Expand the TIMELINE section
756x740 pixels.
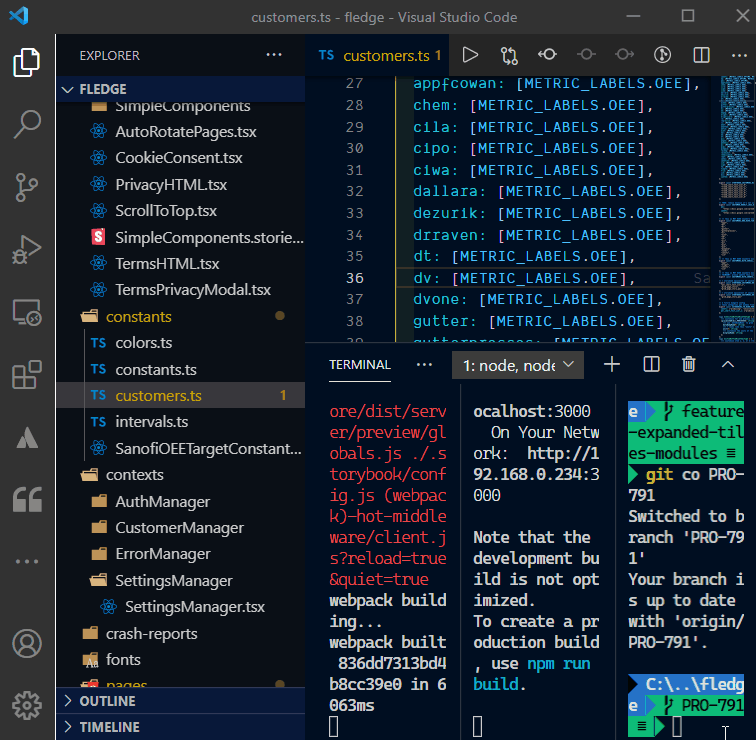[180, 727]
